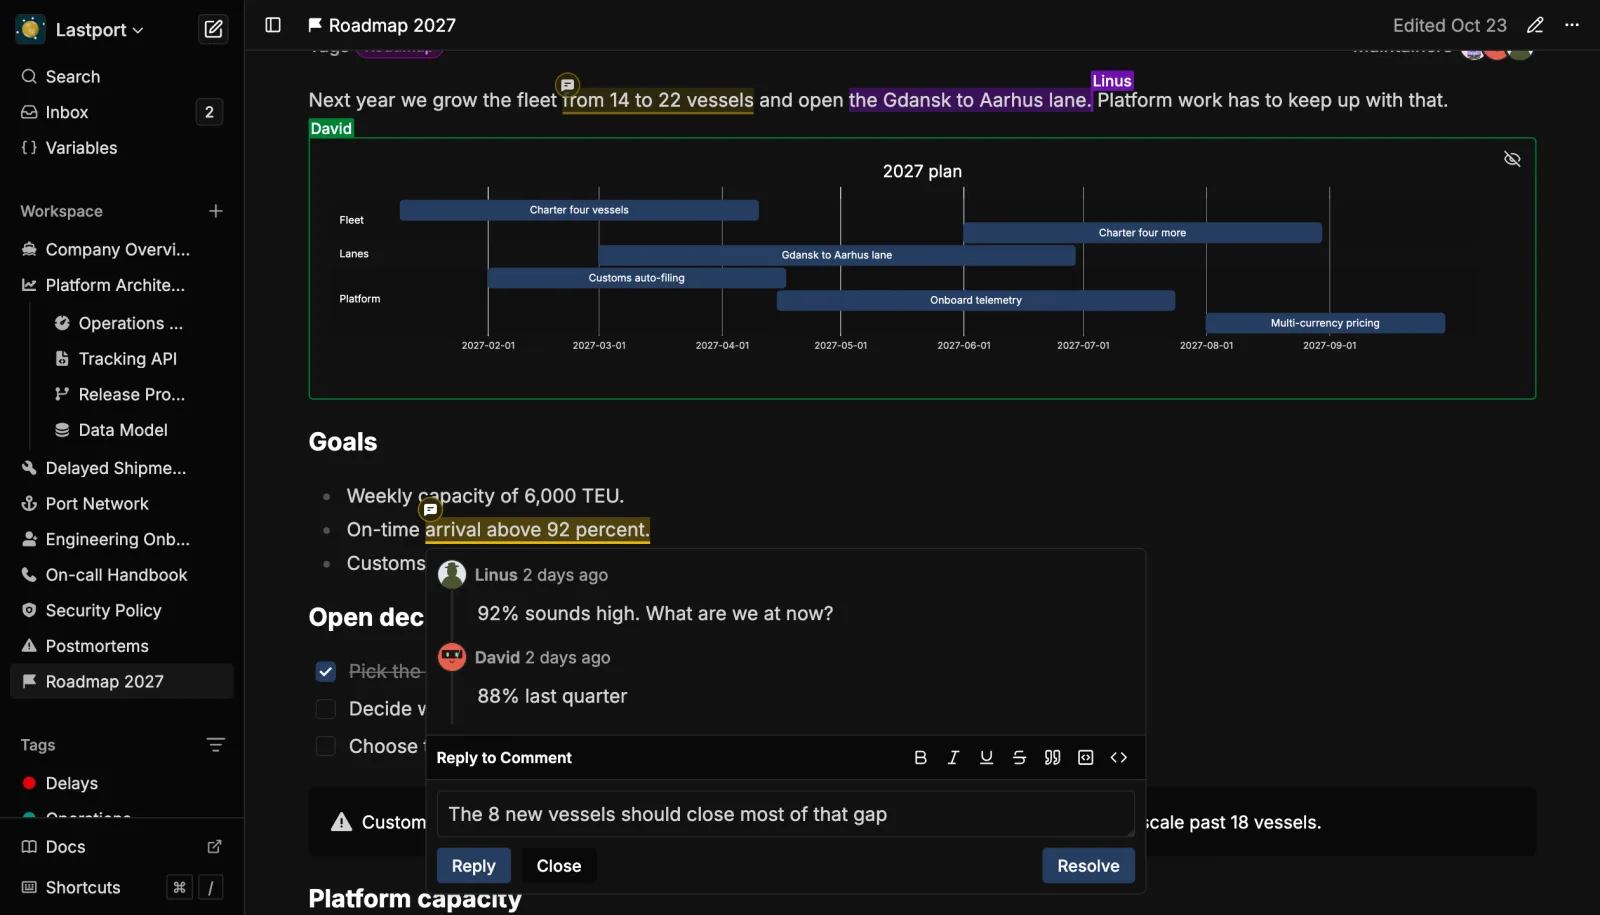The height and width of the screenshot is (915, 1600).
Task: Open the On-call Handbook document
Action: tap(121, 575)
